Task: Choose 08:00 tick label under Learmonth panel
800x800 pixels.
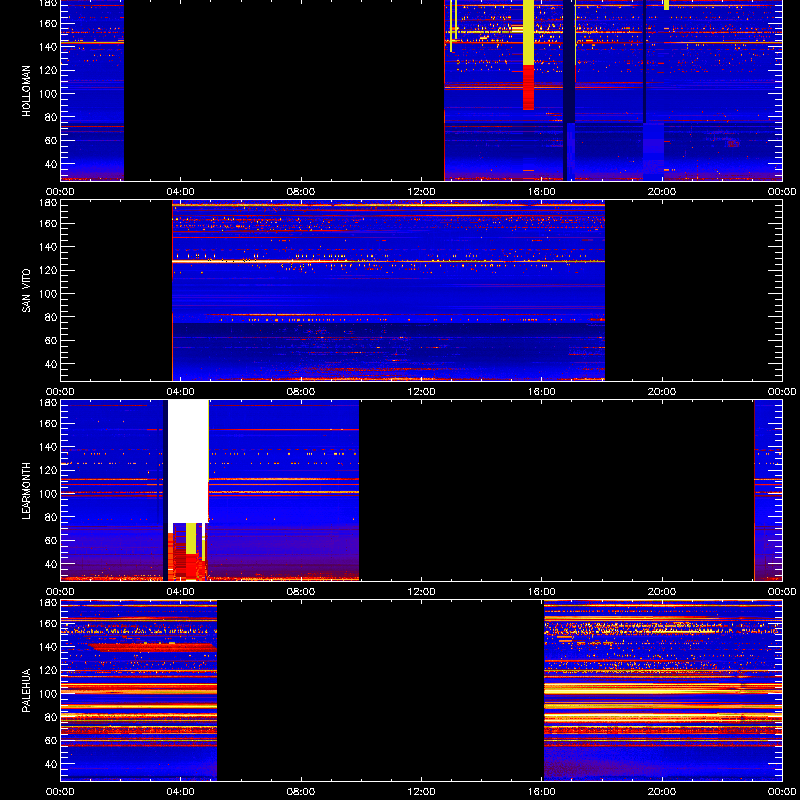Action: 301,592
